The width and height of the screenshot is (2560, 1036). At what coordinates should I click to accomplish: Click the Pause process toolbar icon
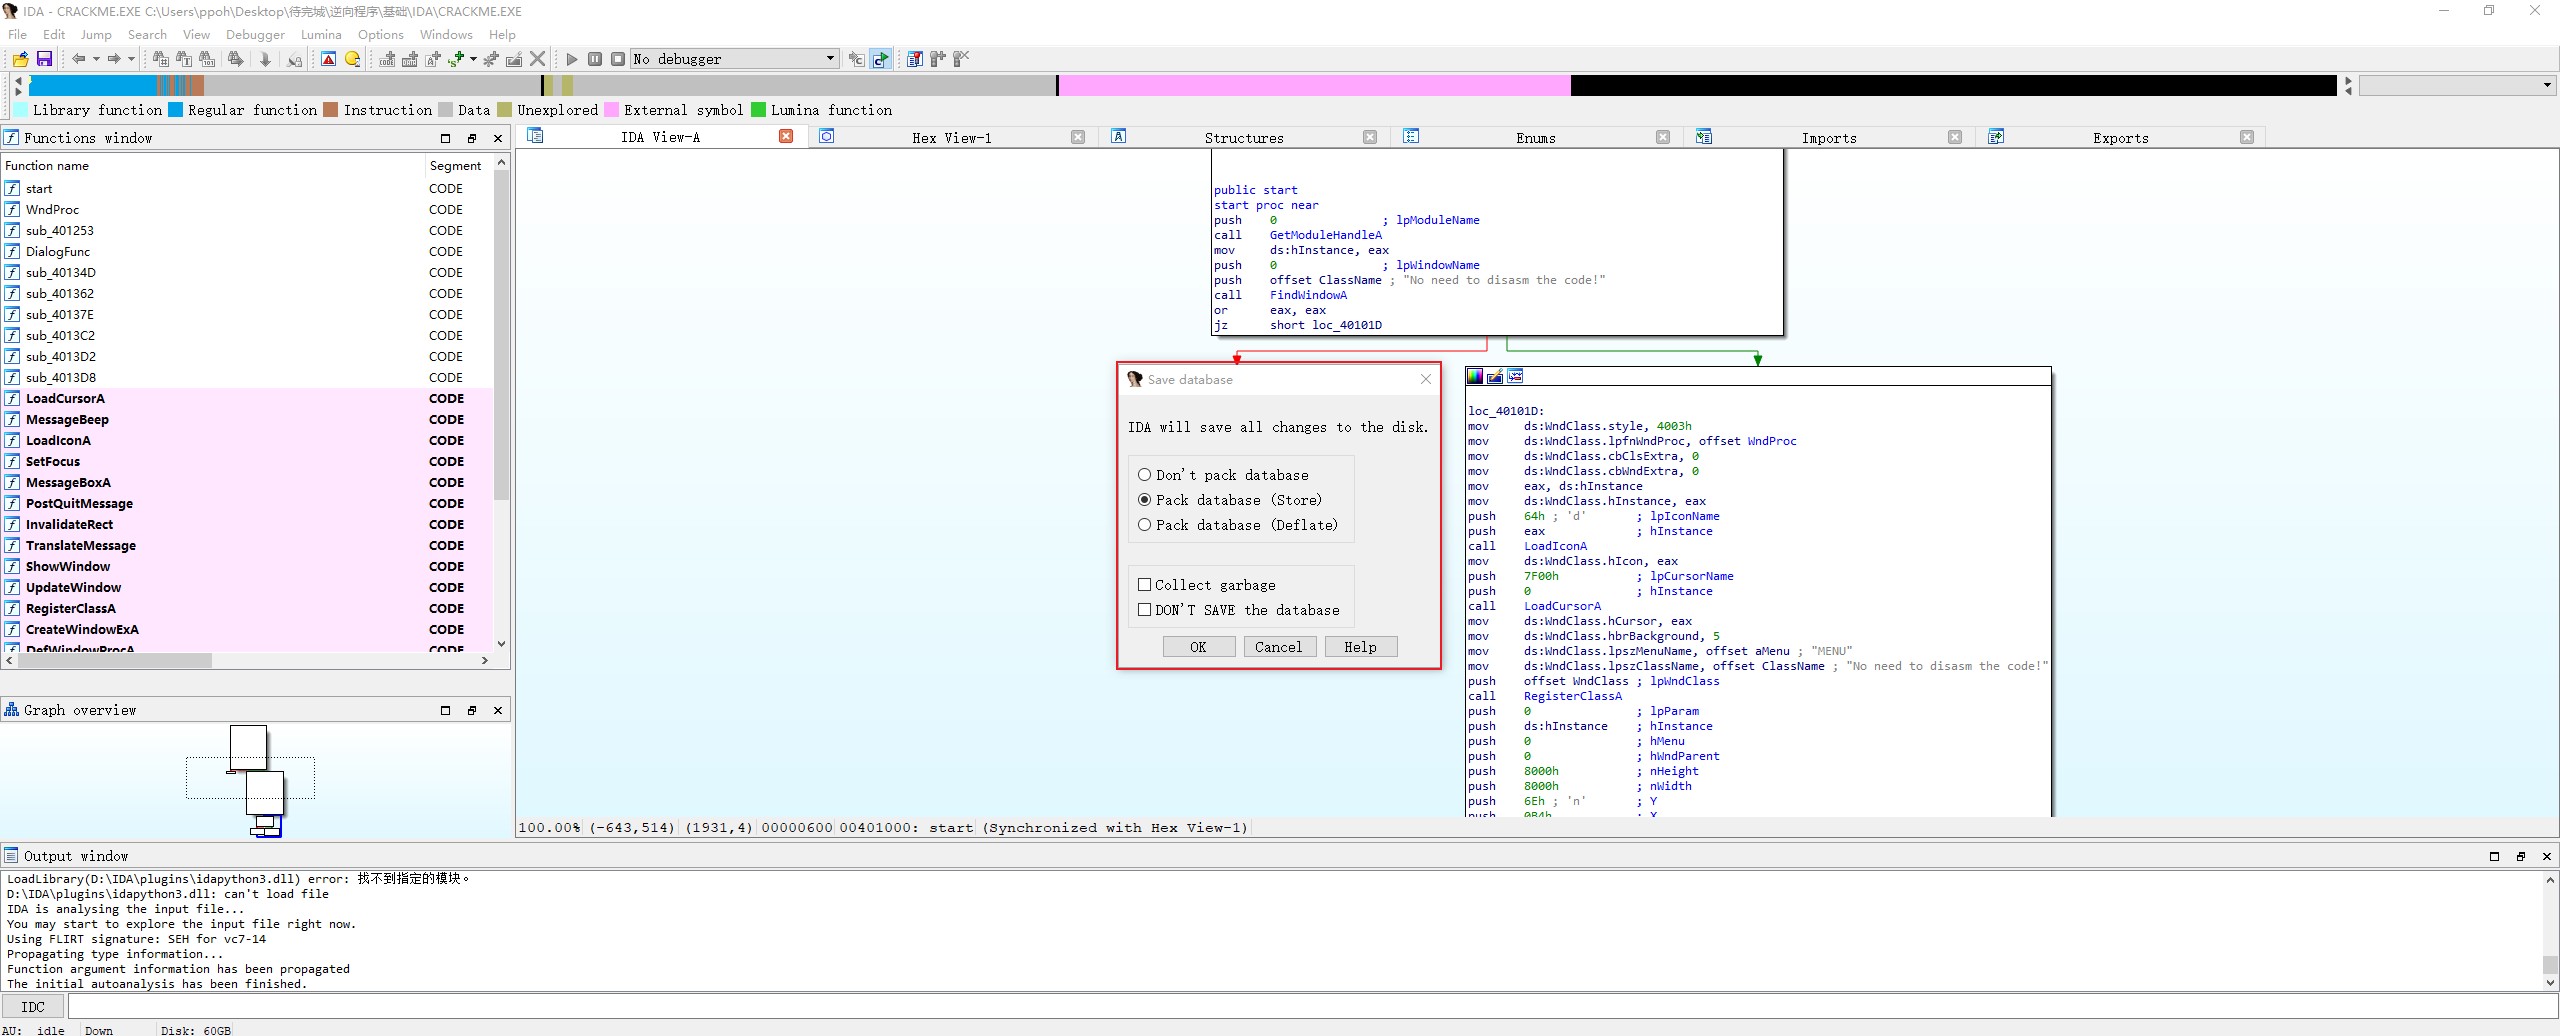(595, 59)
